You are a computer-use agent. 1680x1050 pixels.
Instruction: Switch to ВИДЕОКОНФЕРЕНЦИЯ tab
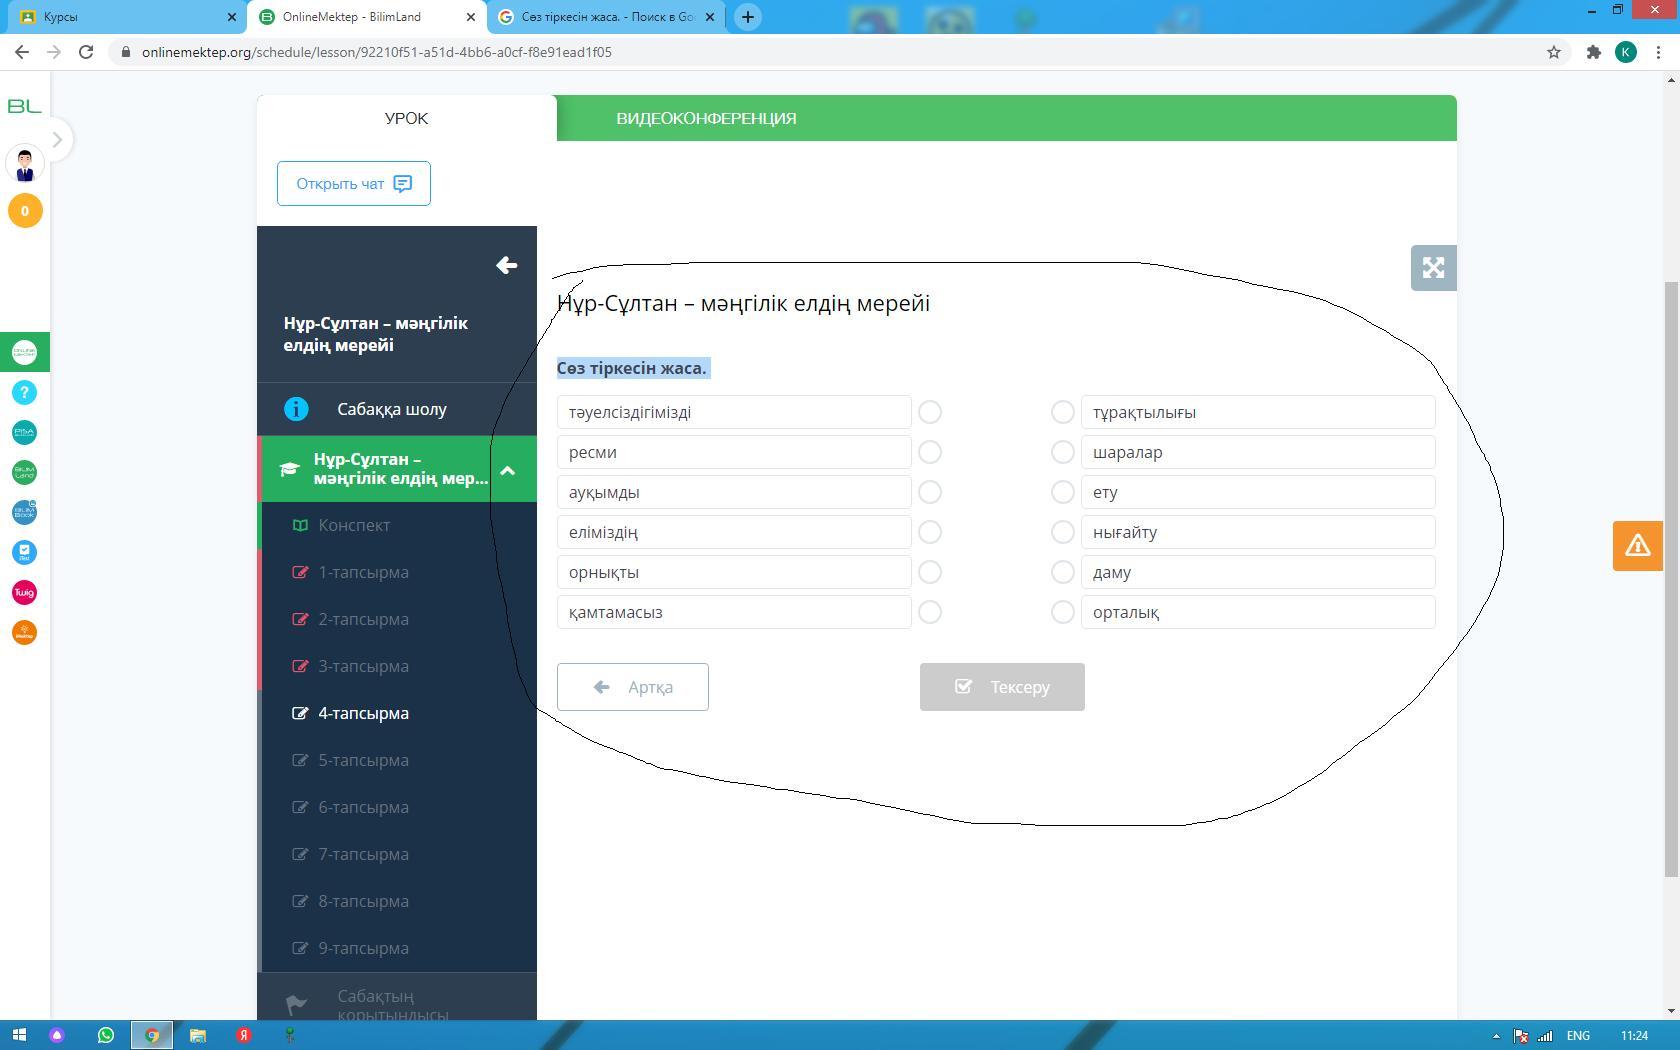coord(706,118)
